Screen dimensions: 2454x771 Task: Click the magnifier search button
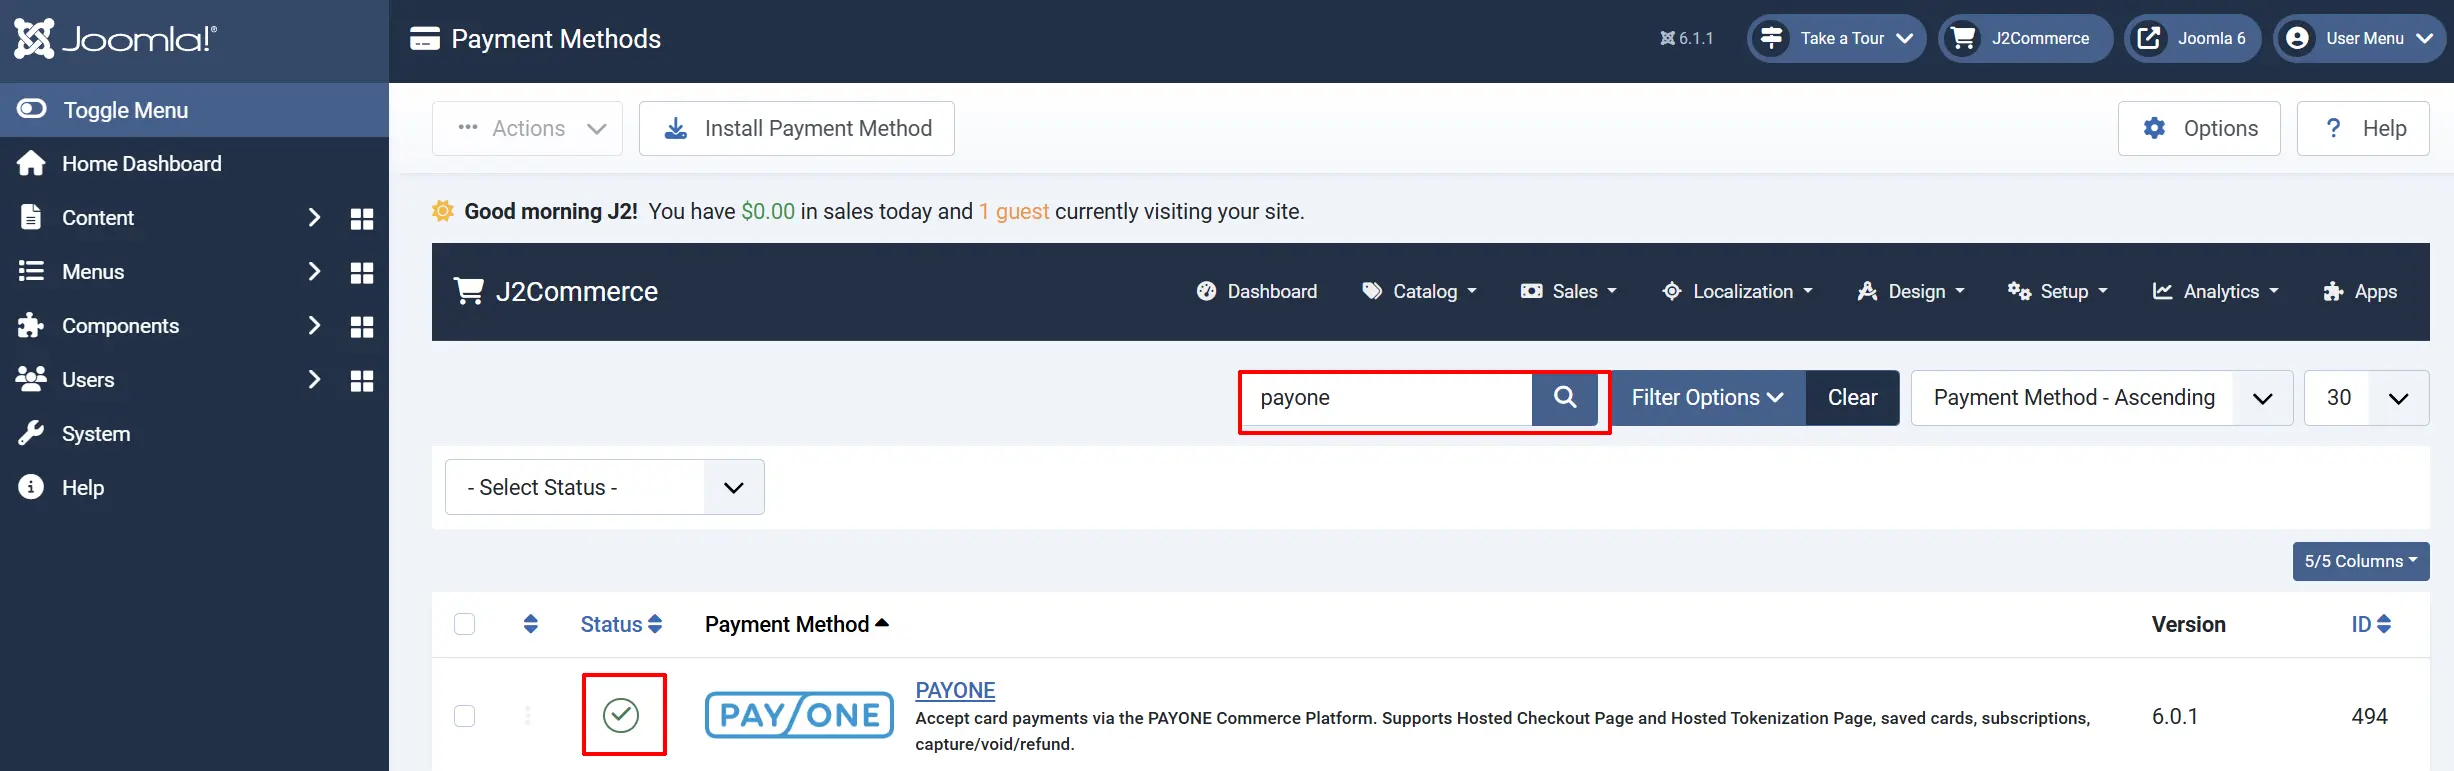point(1565,398)
